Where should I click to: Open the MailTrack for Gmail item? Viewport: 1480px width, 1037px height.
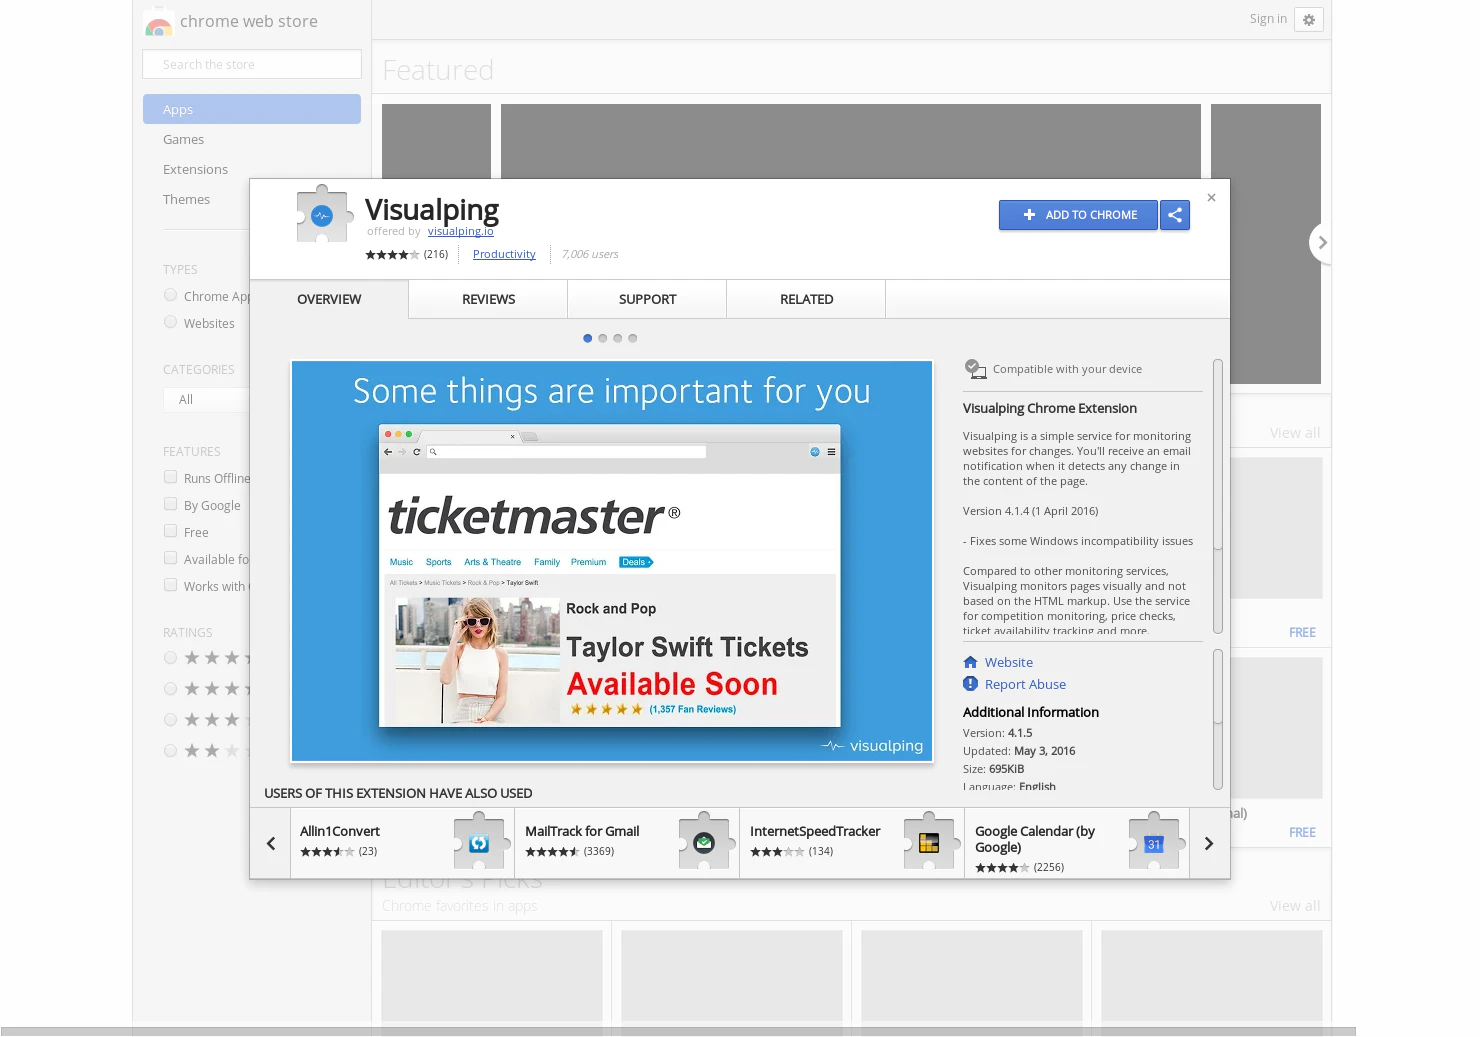627,843
